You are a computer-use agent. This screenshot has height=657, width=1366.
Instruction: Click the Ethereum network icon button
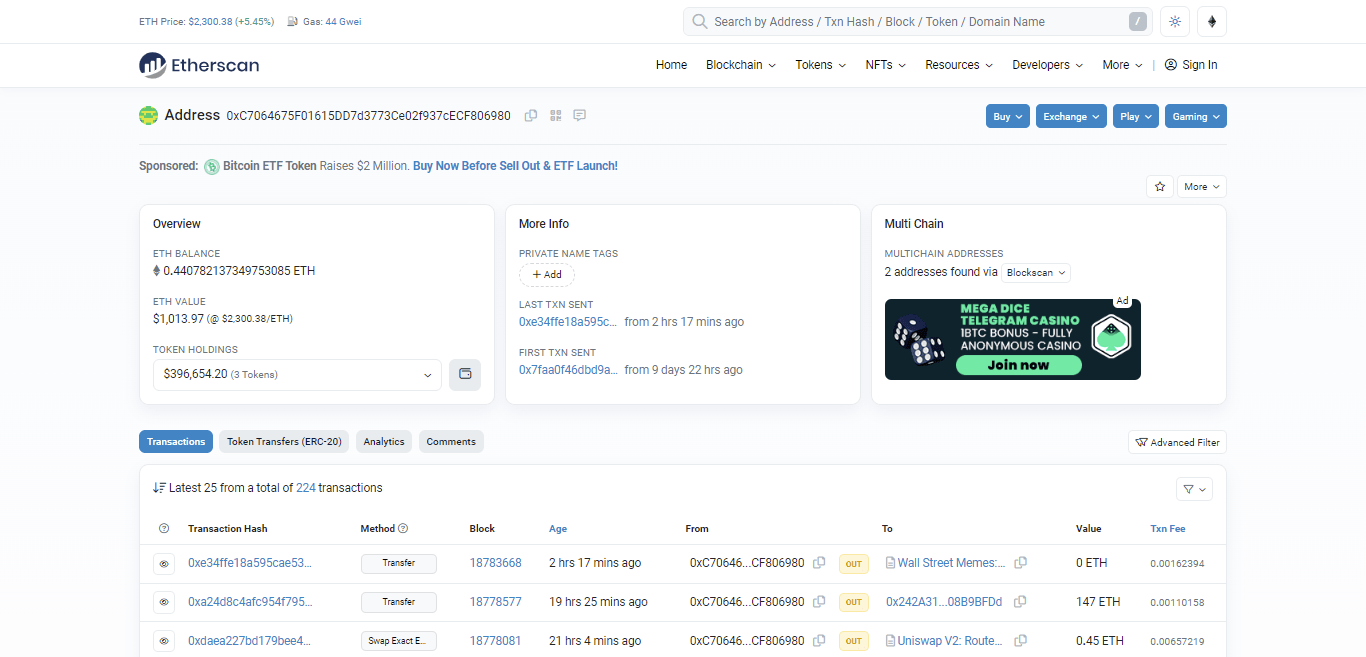pos(1212,22)
